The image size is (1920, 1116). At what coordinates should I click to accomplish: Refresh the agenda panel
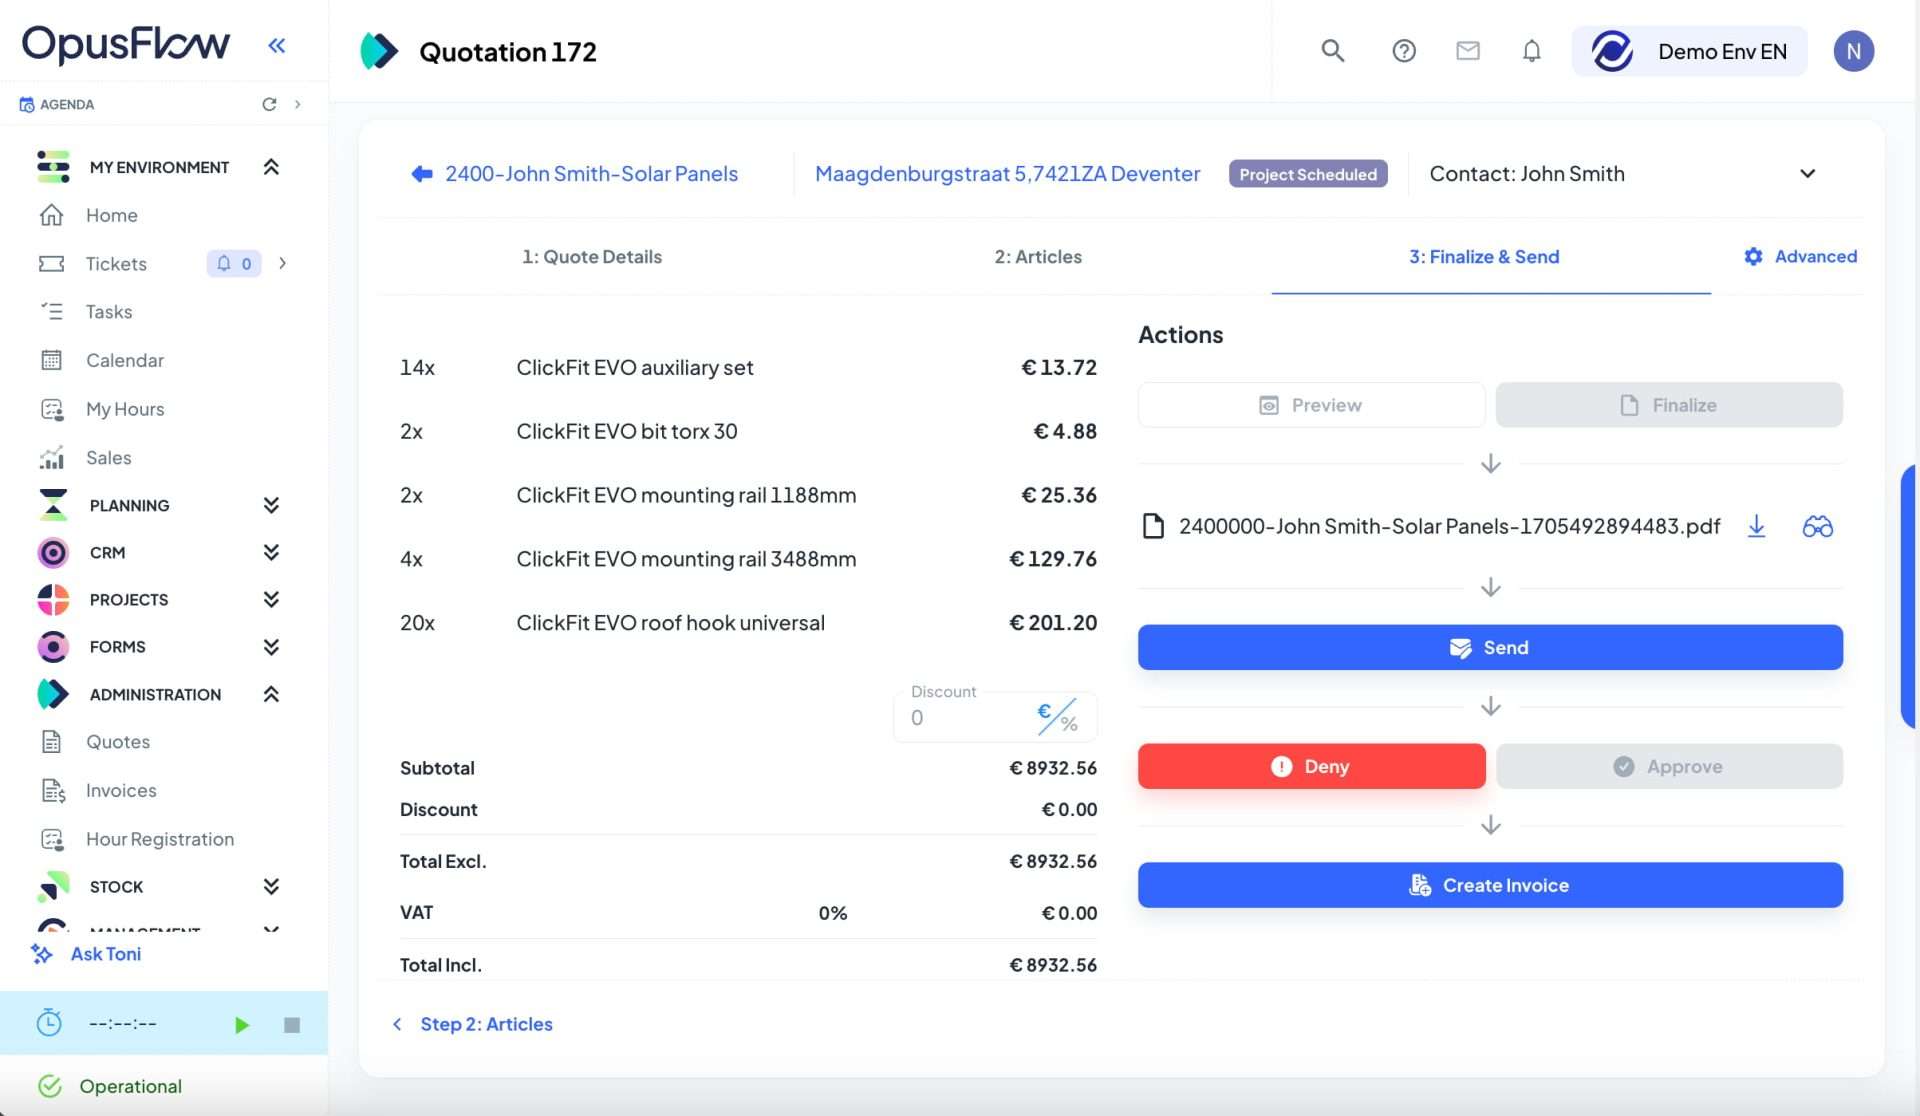click(269, 104)
